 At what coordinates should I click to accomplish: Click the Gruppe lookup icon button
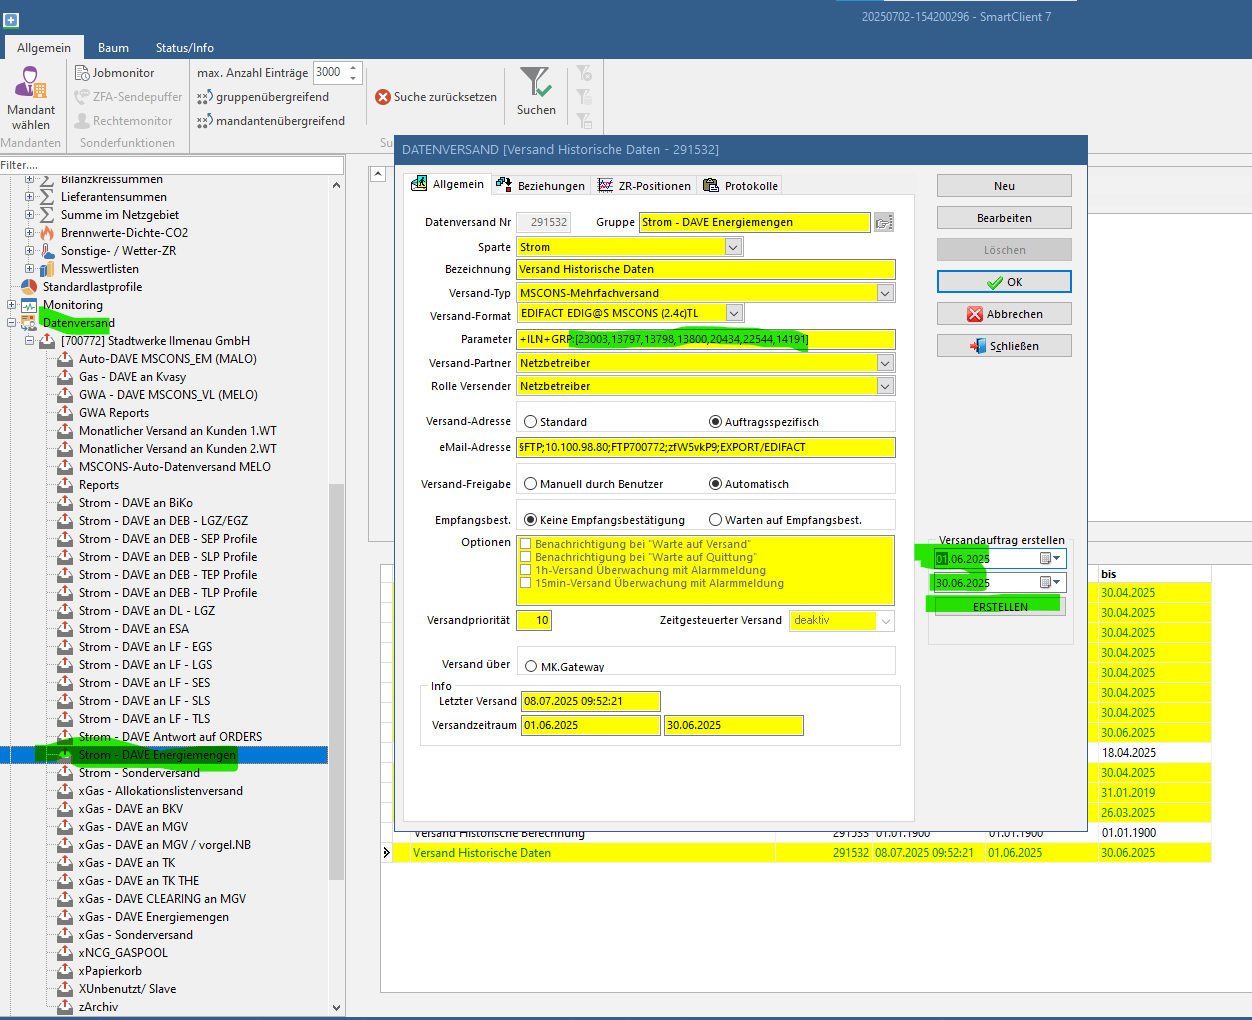[x=883, y=223]
